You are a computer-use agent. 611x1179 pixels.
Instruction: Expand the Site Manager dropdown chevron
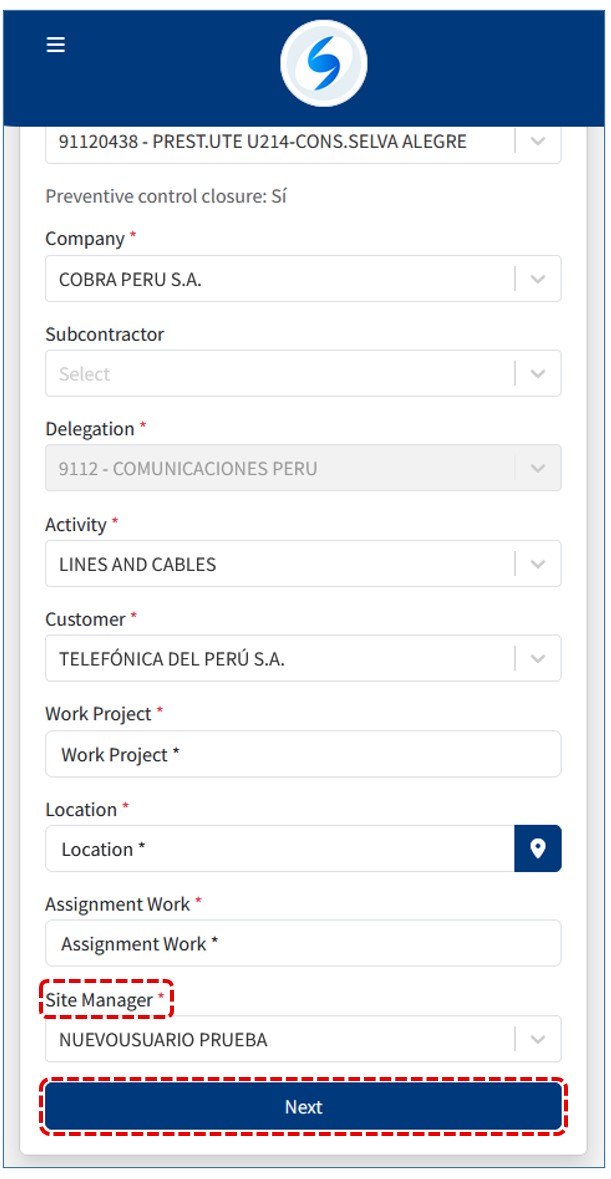[x=538, y=1040]
